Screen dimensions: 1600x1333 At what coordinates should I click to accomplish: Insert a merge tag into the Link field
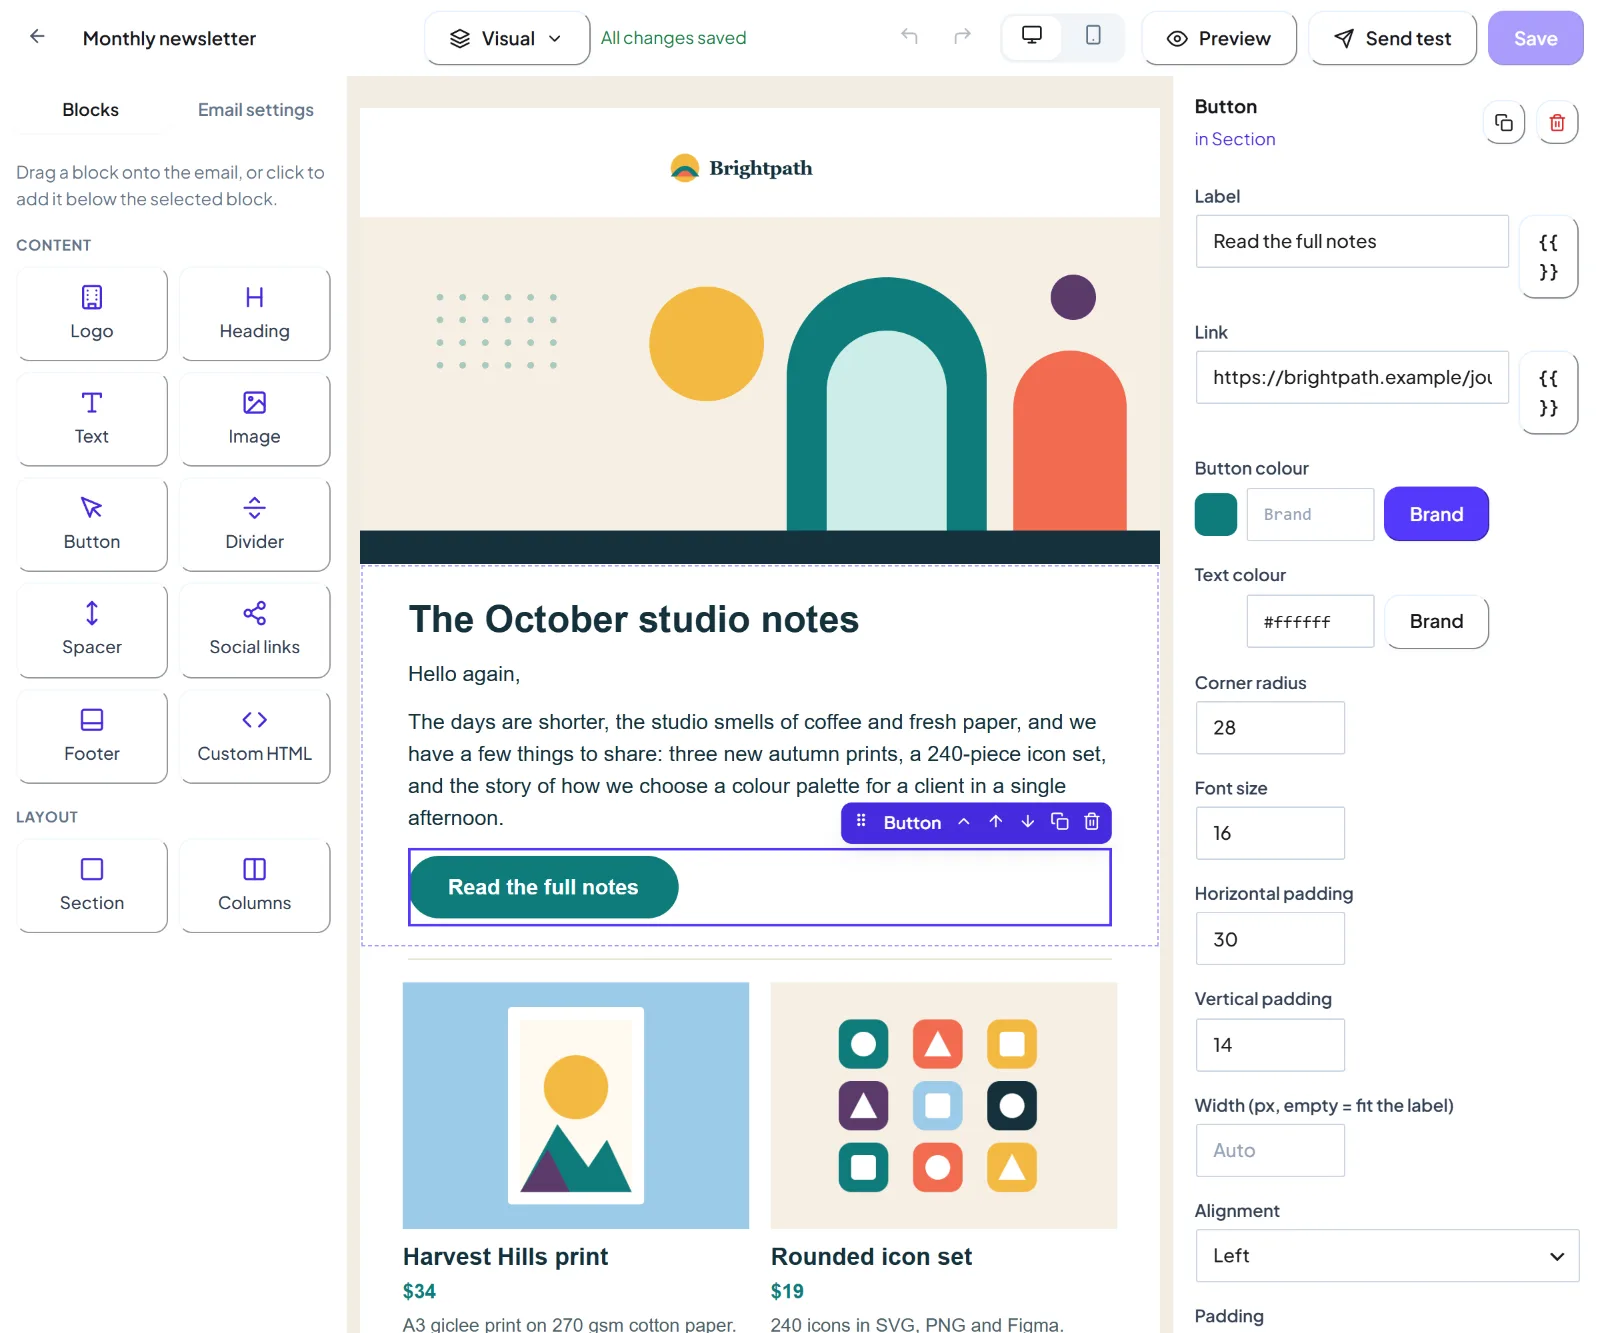coord(1548,393)
